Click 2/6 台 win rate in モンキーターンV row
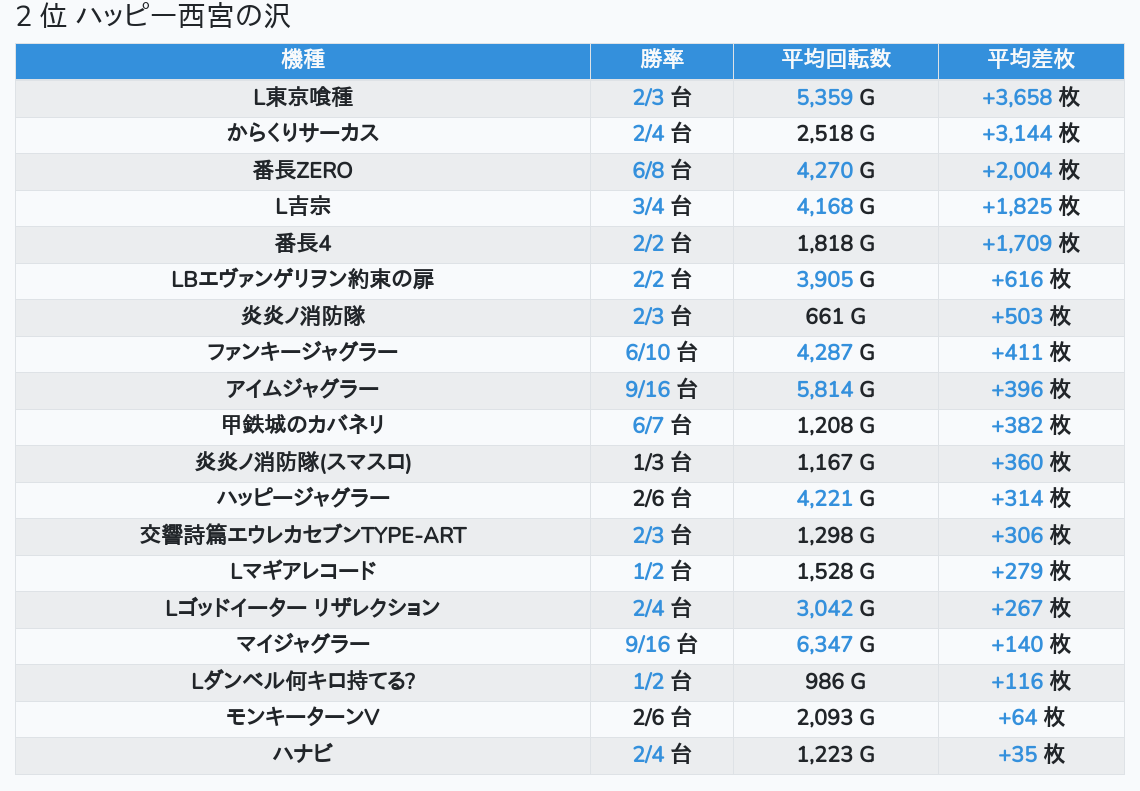Image resolution: width=1140 pixels, height=791 pixels. coord(662,718)
